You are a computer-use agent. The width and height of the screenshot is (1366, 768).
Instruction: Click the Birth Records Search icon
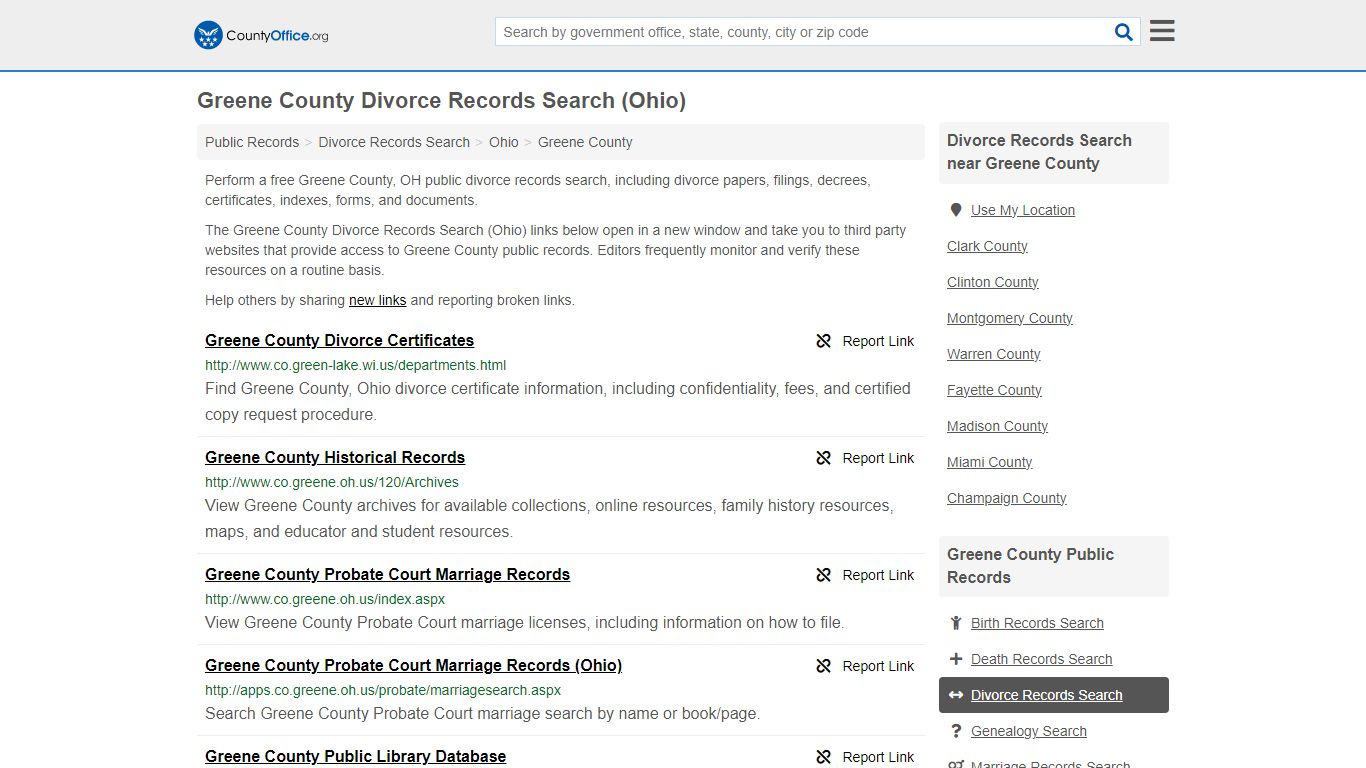tap(956, 623)
